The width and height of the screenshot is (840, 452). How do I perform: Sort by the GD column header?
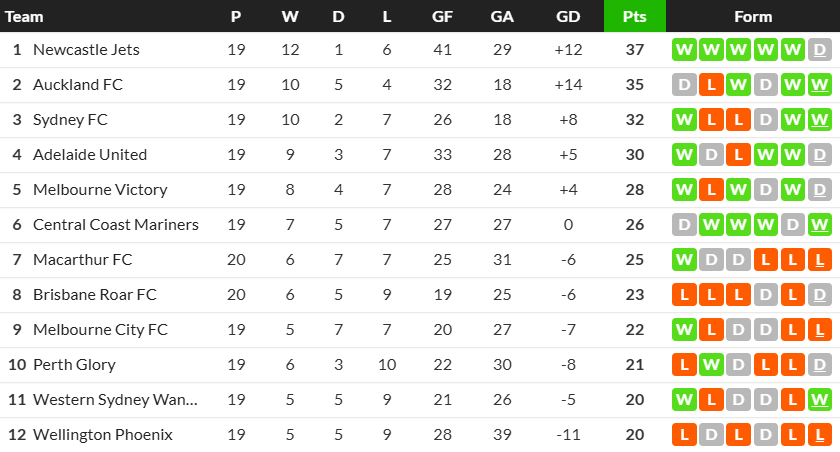pyautogui.click(x=568, y=17)
